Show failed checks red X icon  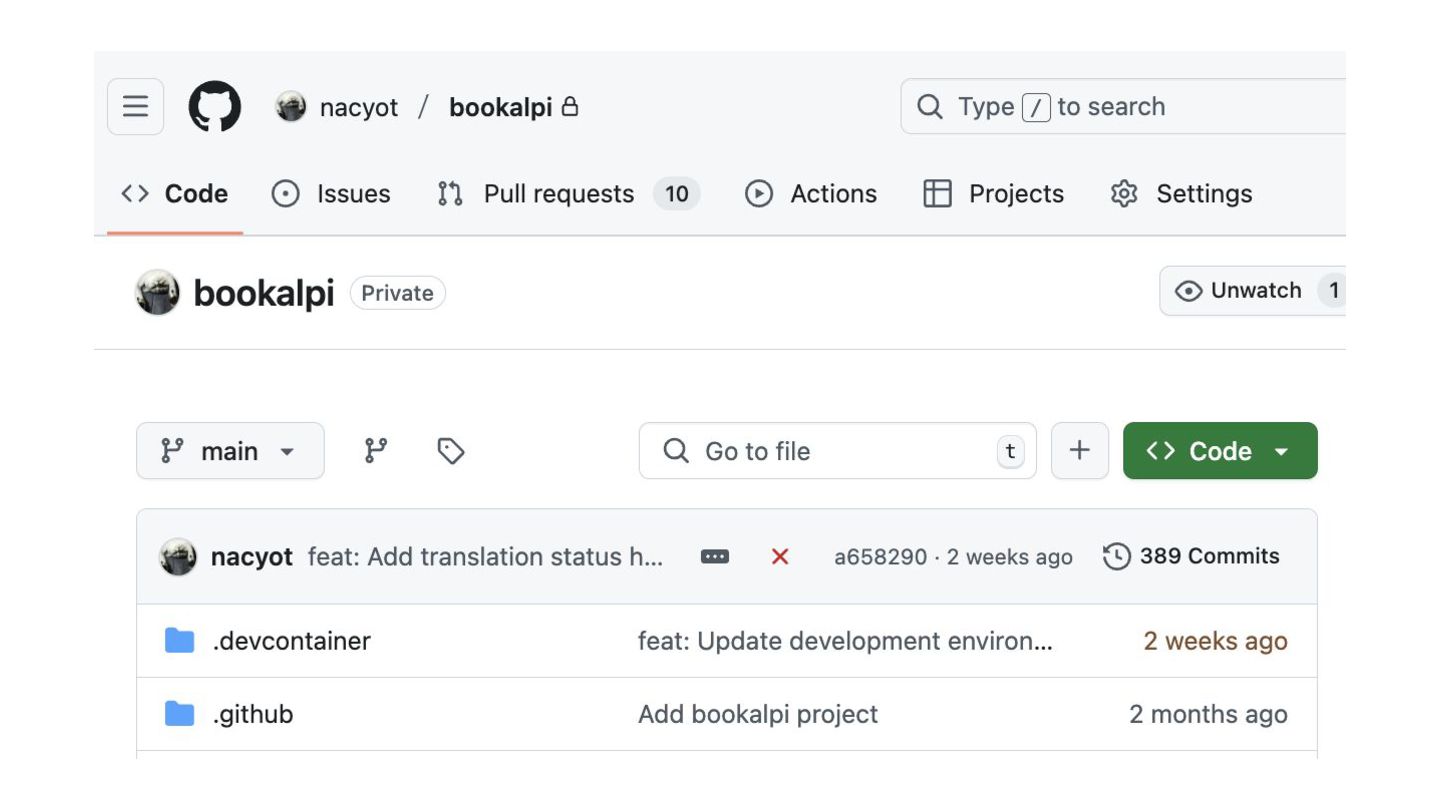pyautogui.click(x=780, y=557)
